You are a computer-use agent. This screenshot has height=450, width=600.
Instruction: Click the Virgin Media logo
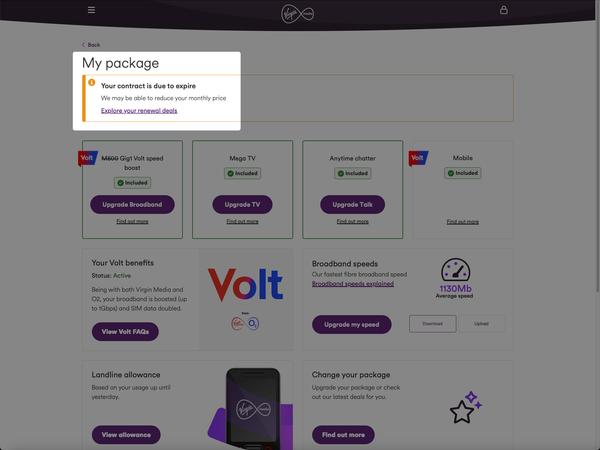[298, 12]
